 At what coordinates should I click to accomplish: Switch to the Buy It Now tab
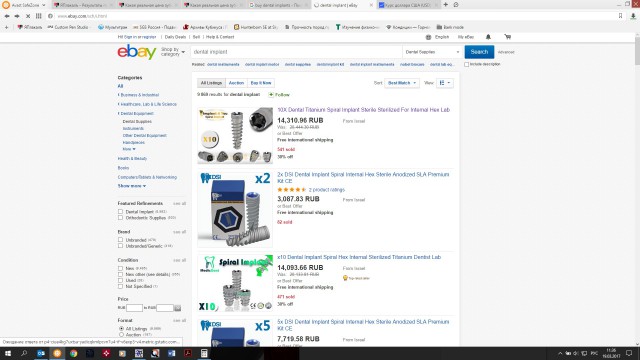tap(261, 83)
